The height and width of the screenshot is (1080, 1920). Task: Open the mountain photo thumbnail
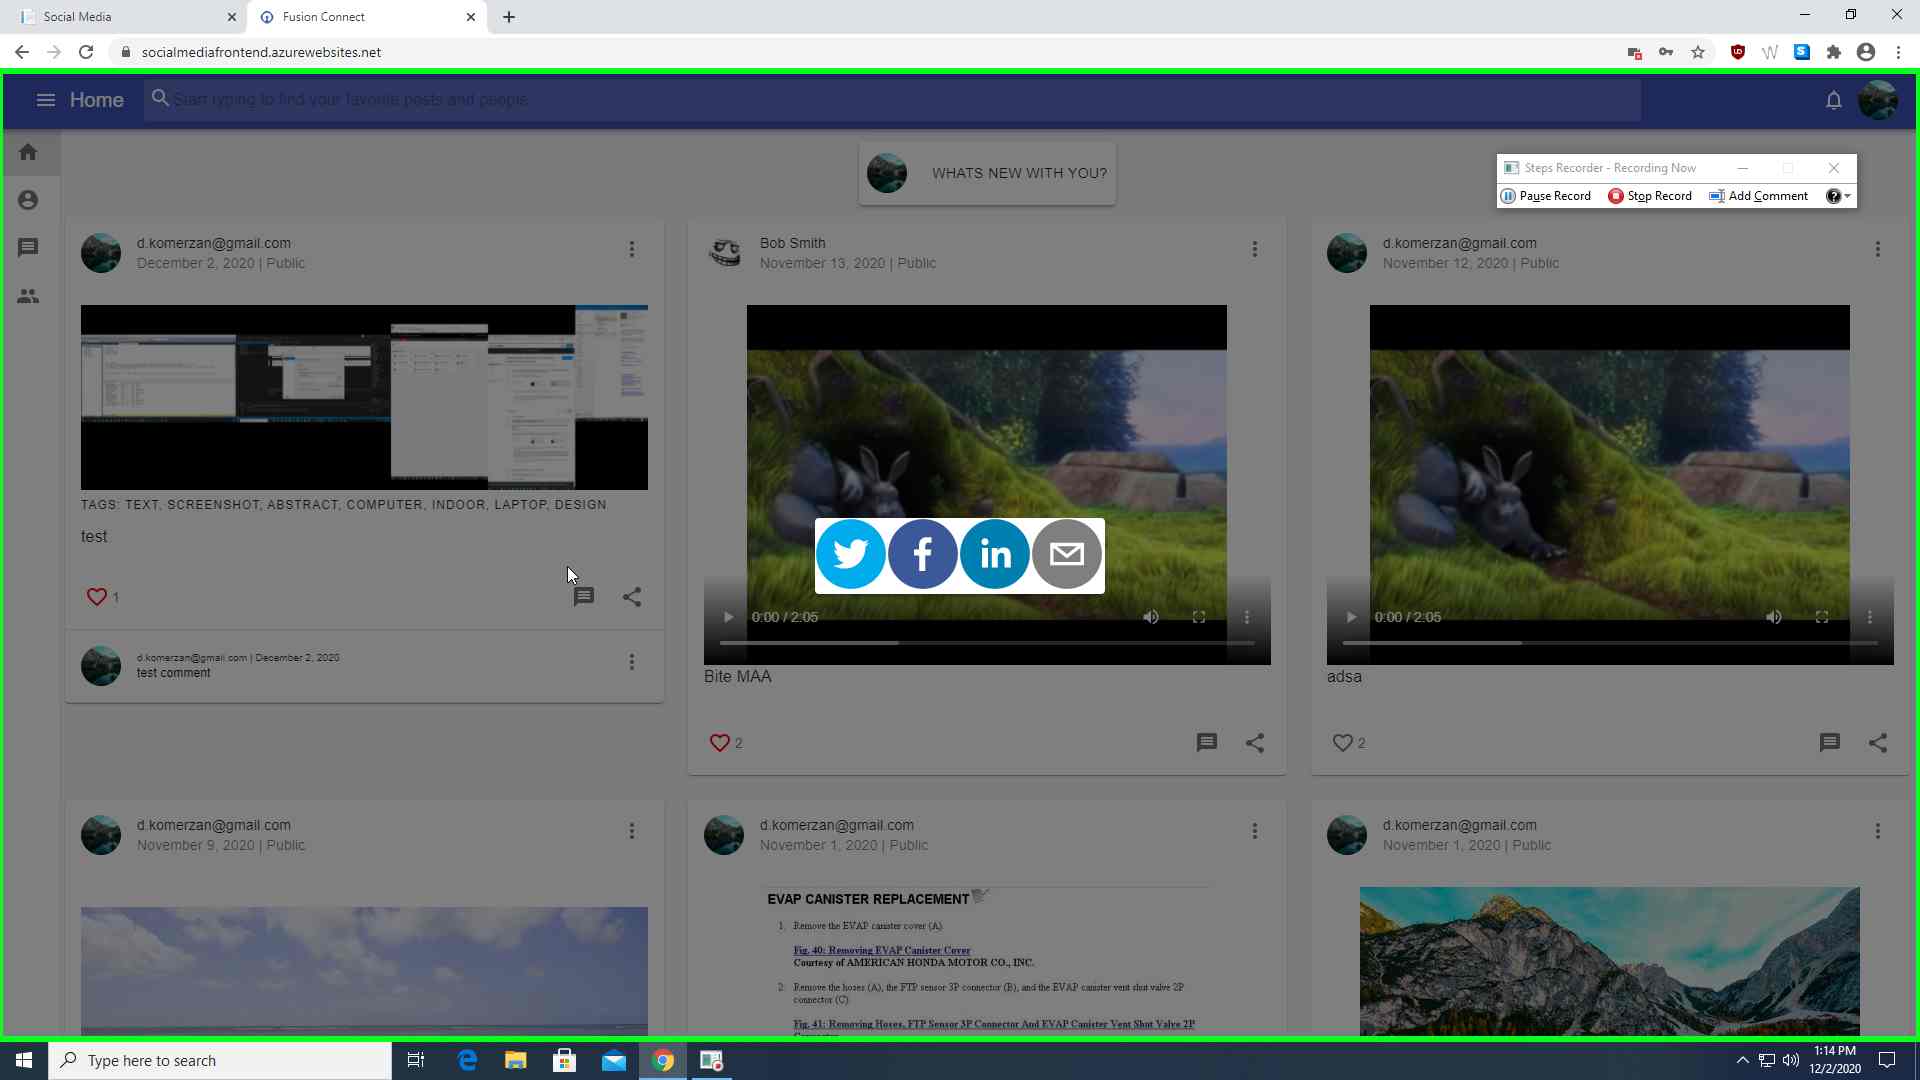click(1609, 961)
